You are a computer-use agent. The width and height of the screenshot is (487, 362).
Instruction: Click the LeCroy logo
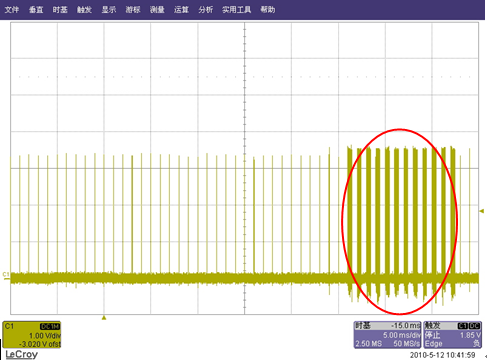pos(22,354)
